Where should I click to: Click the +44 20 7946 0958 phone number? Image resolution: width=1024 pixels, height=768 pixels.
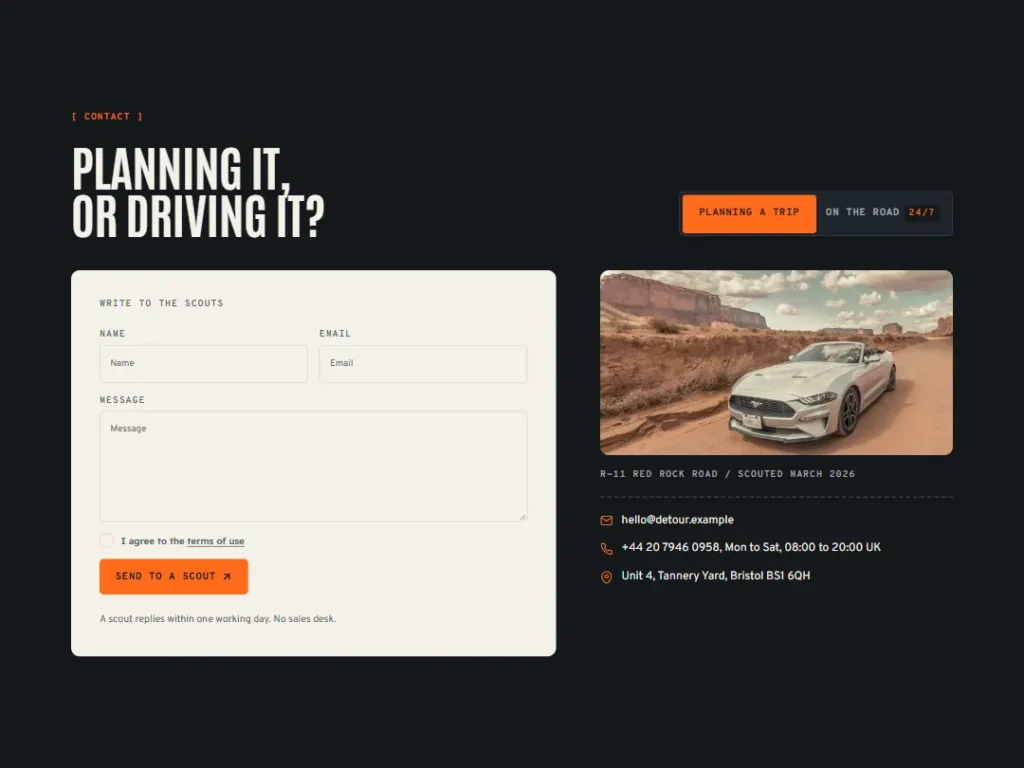(x=670, y=547)
